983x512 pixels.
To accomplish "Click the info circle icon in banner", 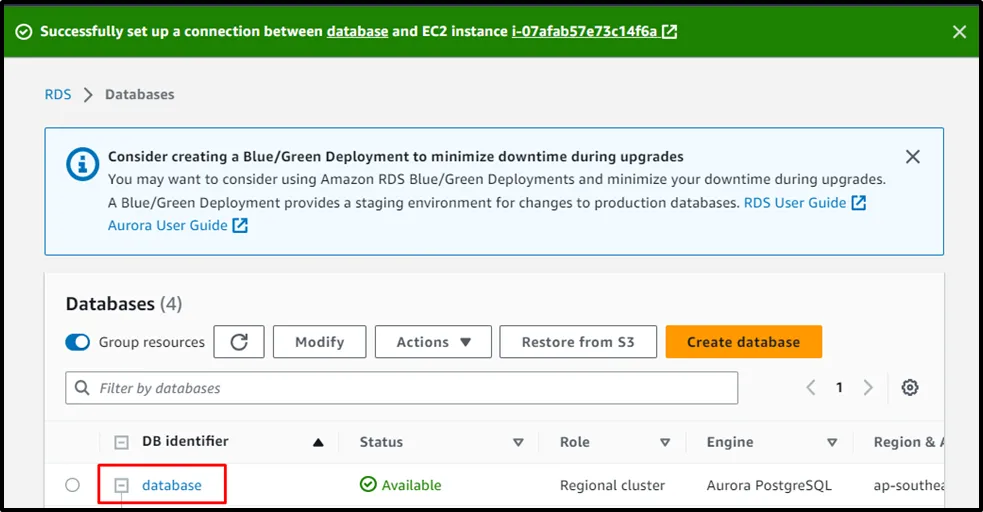I will pyautogui.click(x=82, y=165).
